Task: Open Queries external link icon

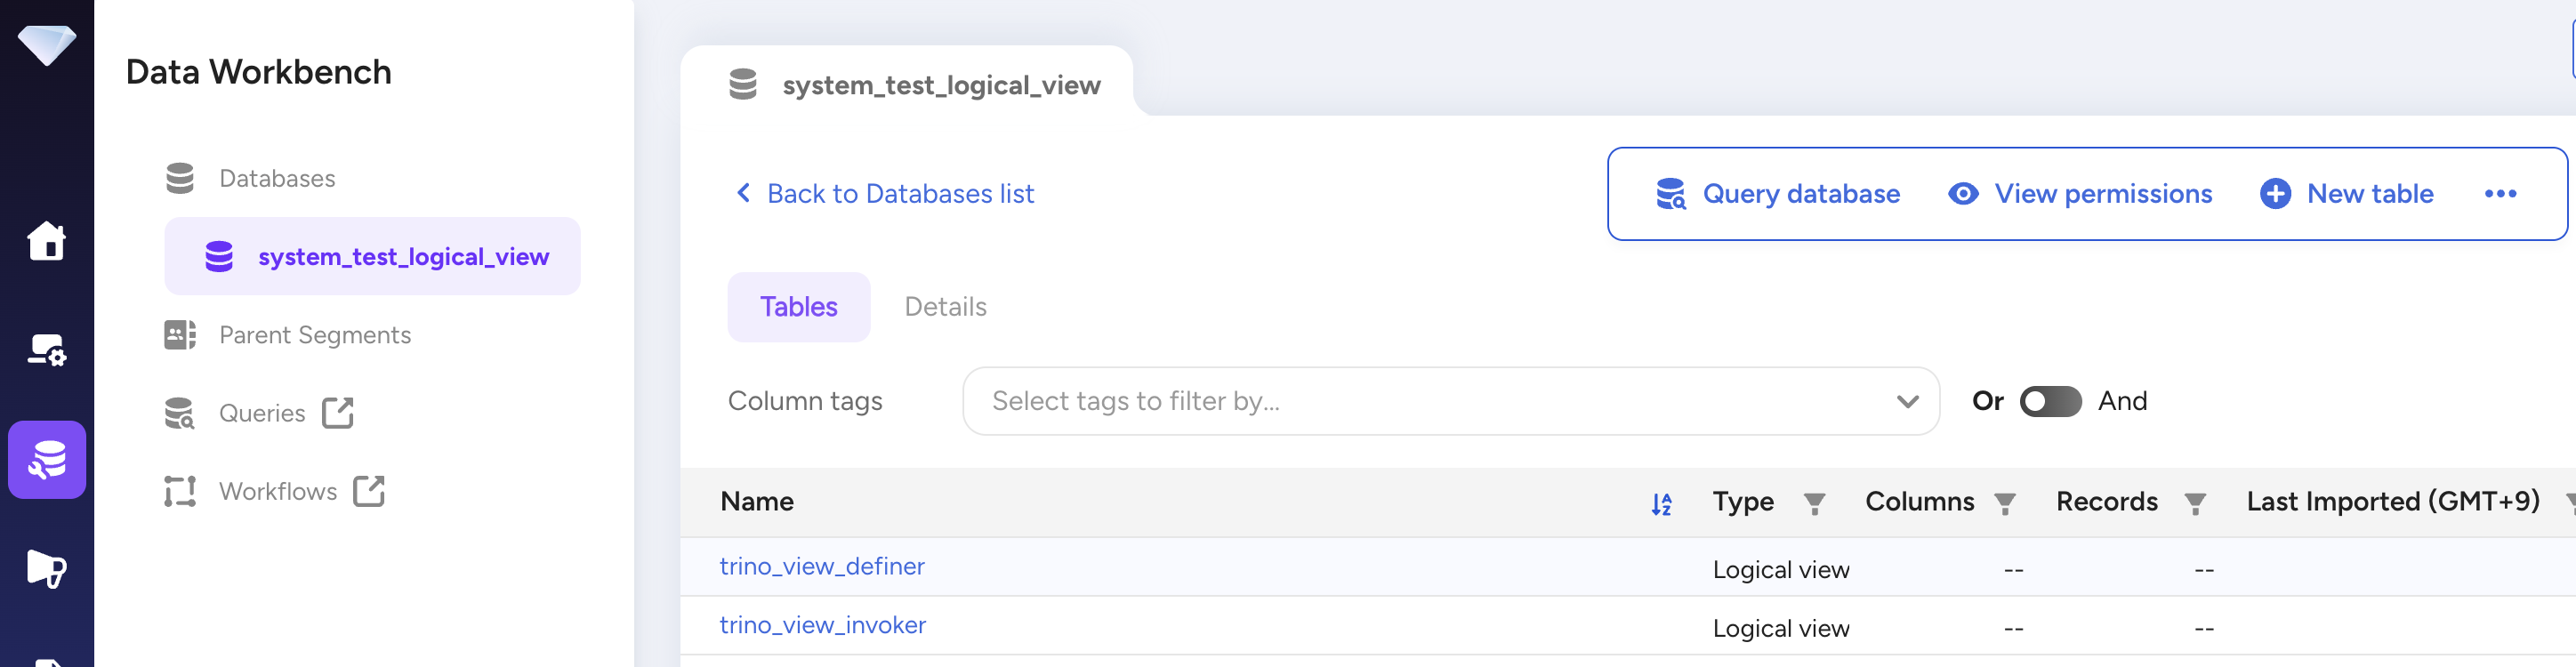Action: point(338,413)
